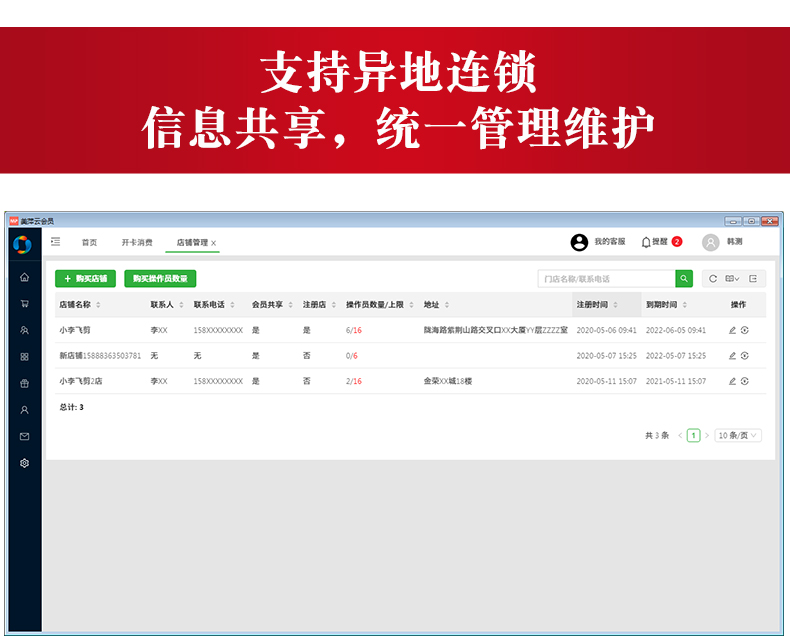Click the gift icon in the left sidebar
Image resolution: width=790 pixels, height=636 pixels.
[24, 383]
